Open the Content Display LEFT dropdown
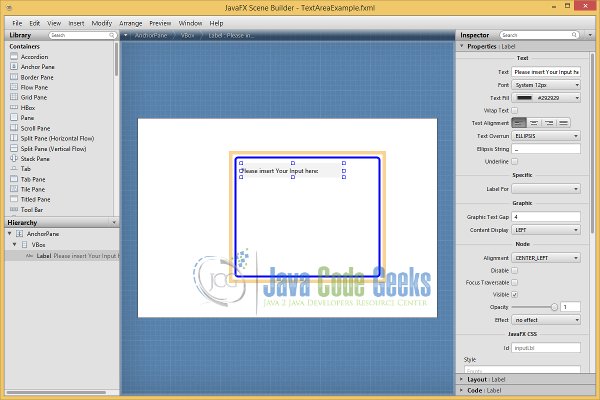This screenshot has height=400, width=600. click(x=546, y=230)
